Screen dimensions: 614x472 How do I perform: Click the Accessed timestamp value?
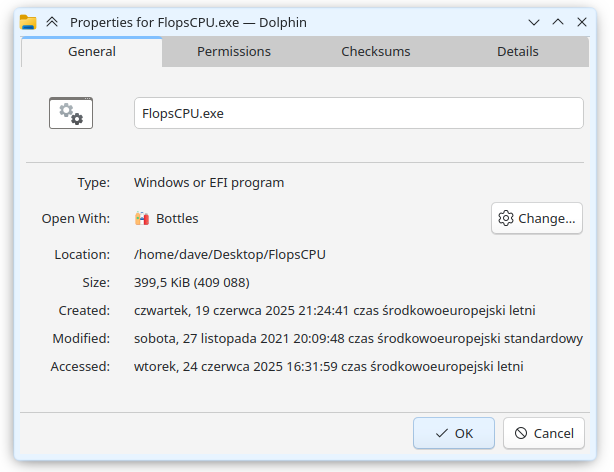pyautogui.click(x=329, y=366)
